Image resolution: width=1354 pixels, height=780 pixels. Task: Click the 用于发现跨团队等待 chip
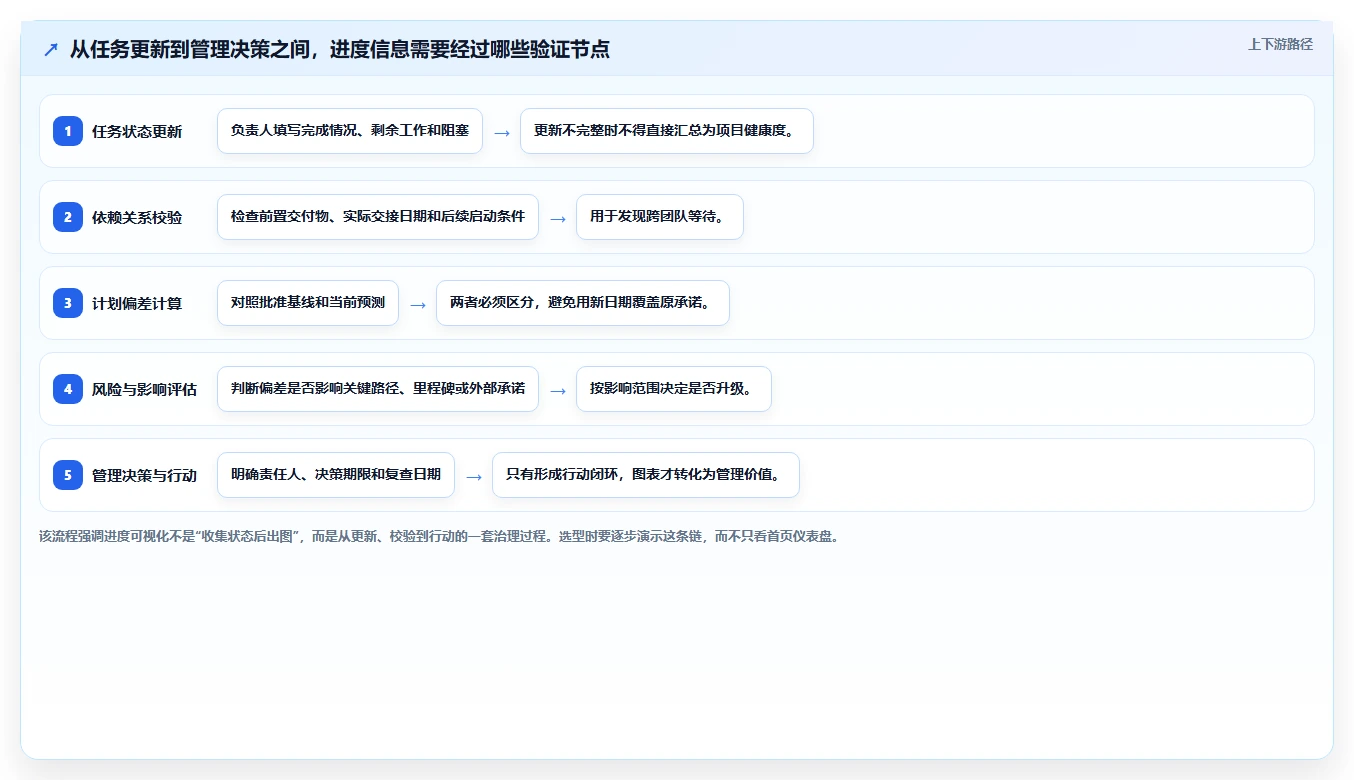660,217
